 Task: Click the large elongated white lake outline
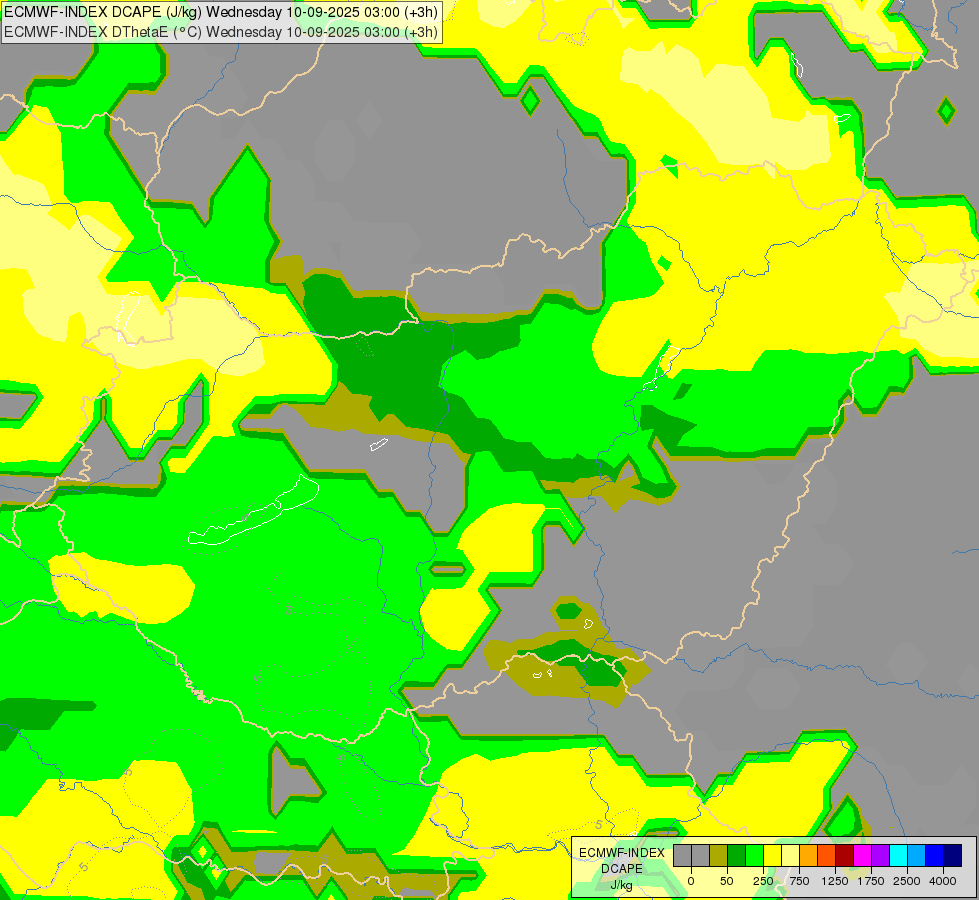pos(253,510)
